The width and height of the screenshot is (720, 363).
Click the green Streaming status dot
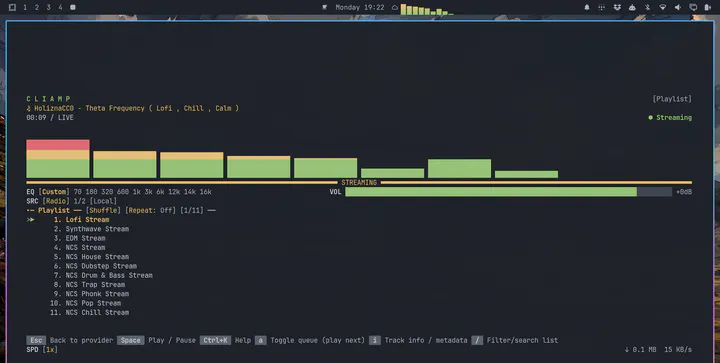(x=650, y=118)
